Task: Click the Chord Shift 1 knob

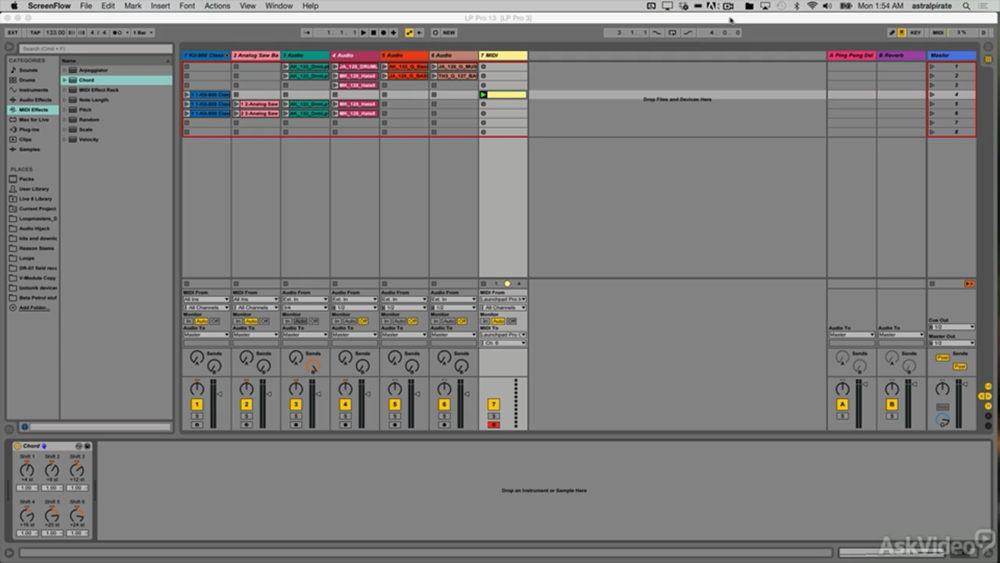Action: (27, 471)
